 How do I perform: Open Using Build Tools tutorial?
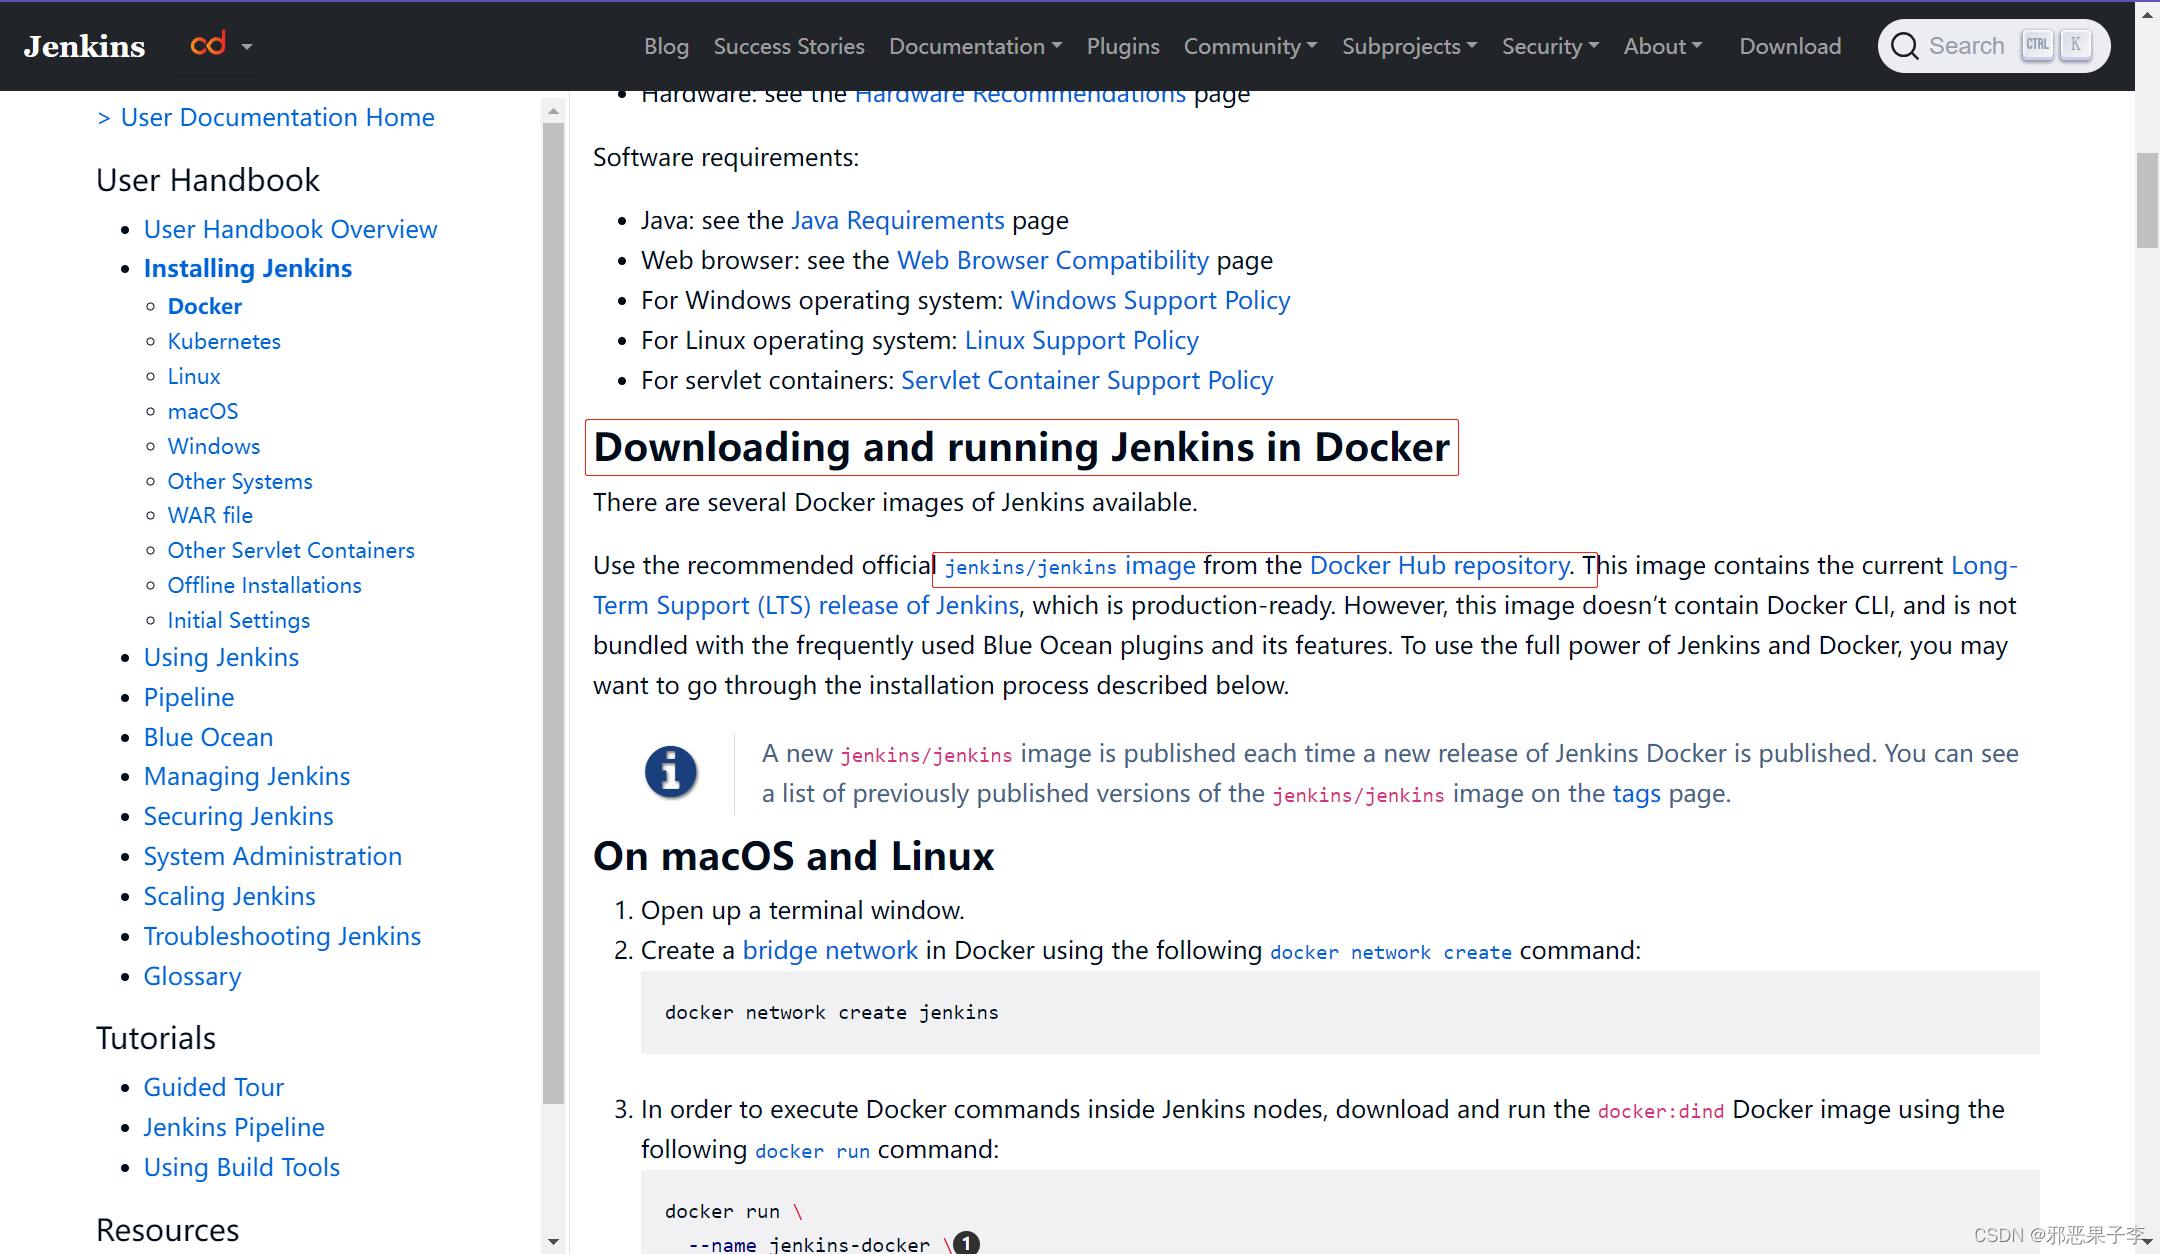(x=242, y=1167)
